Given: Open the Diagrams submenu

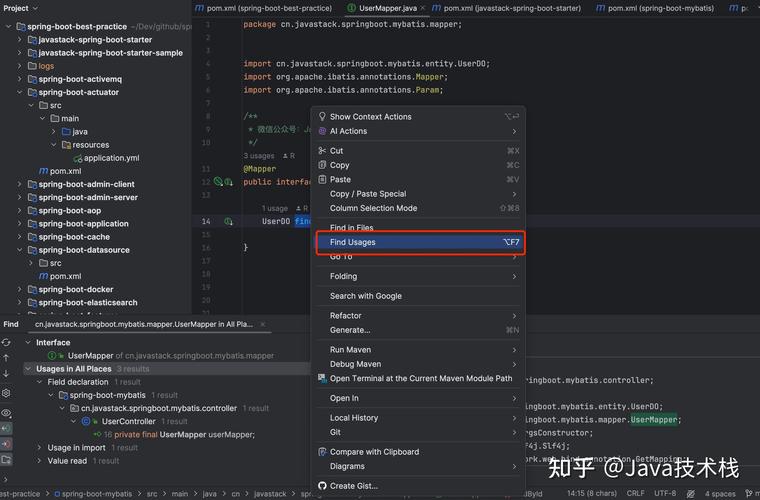Looking at the screenshot, I should click(x=419, y=466).
